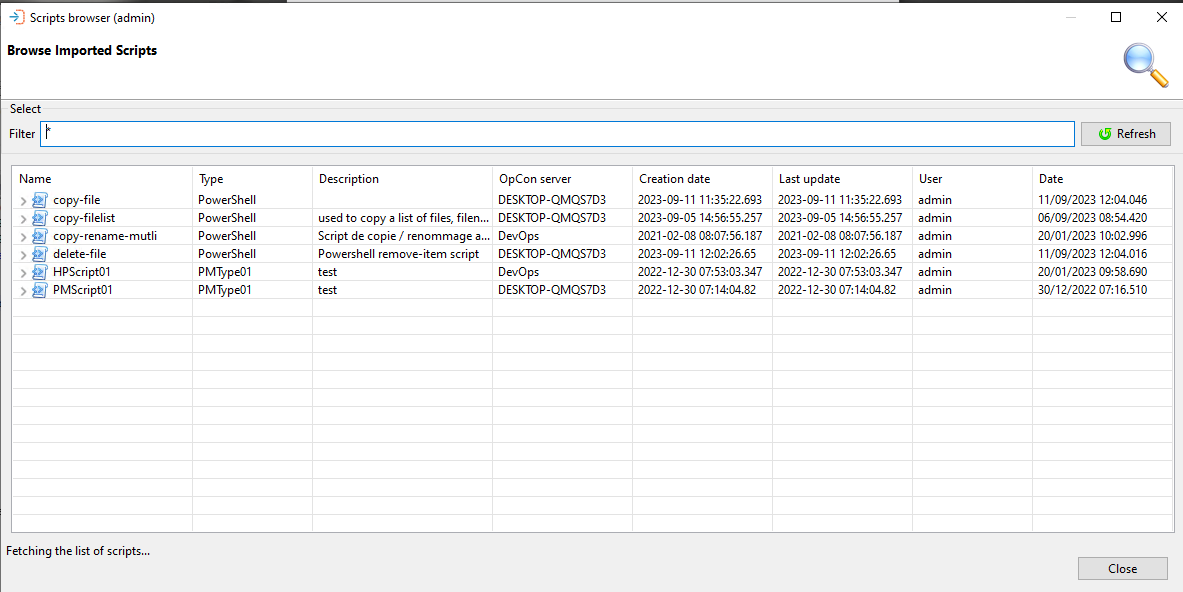Select the PMScript01 script name
Screen dimensions: 1183x592
click(x=82, y=290)
